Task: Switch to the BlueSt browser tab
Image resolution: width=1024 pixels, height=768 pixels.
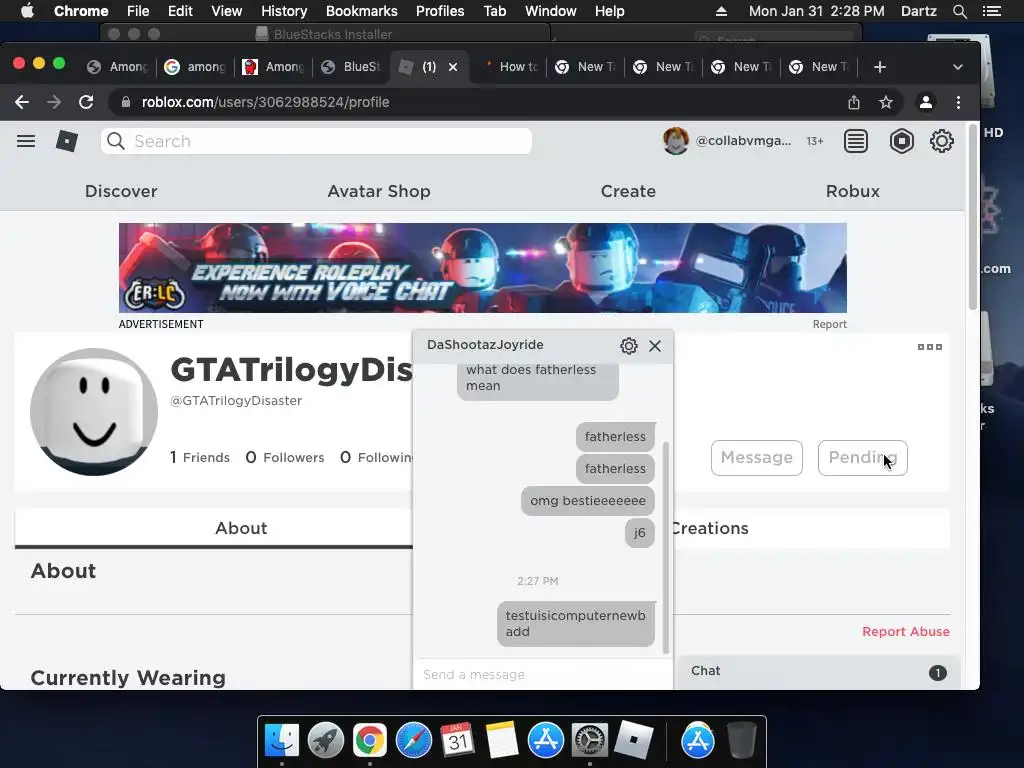Action: 351,67
